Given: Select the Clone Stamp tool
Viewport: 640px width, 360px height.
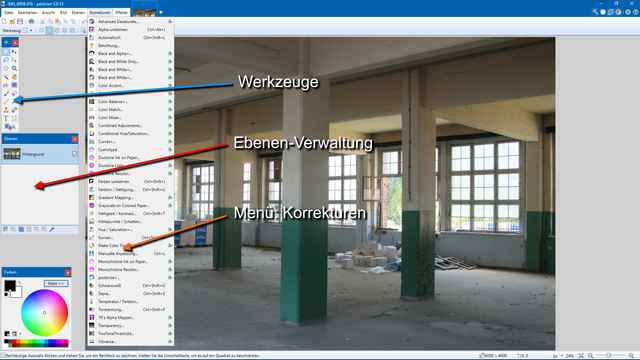Looking at the screenshot, I should (x=6, y=110).
